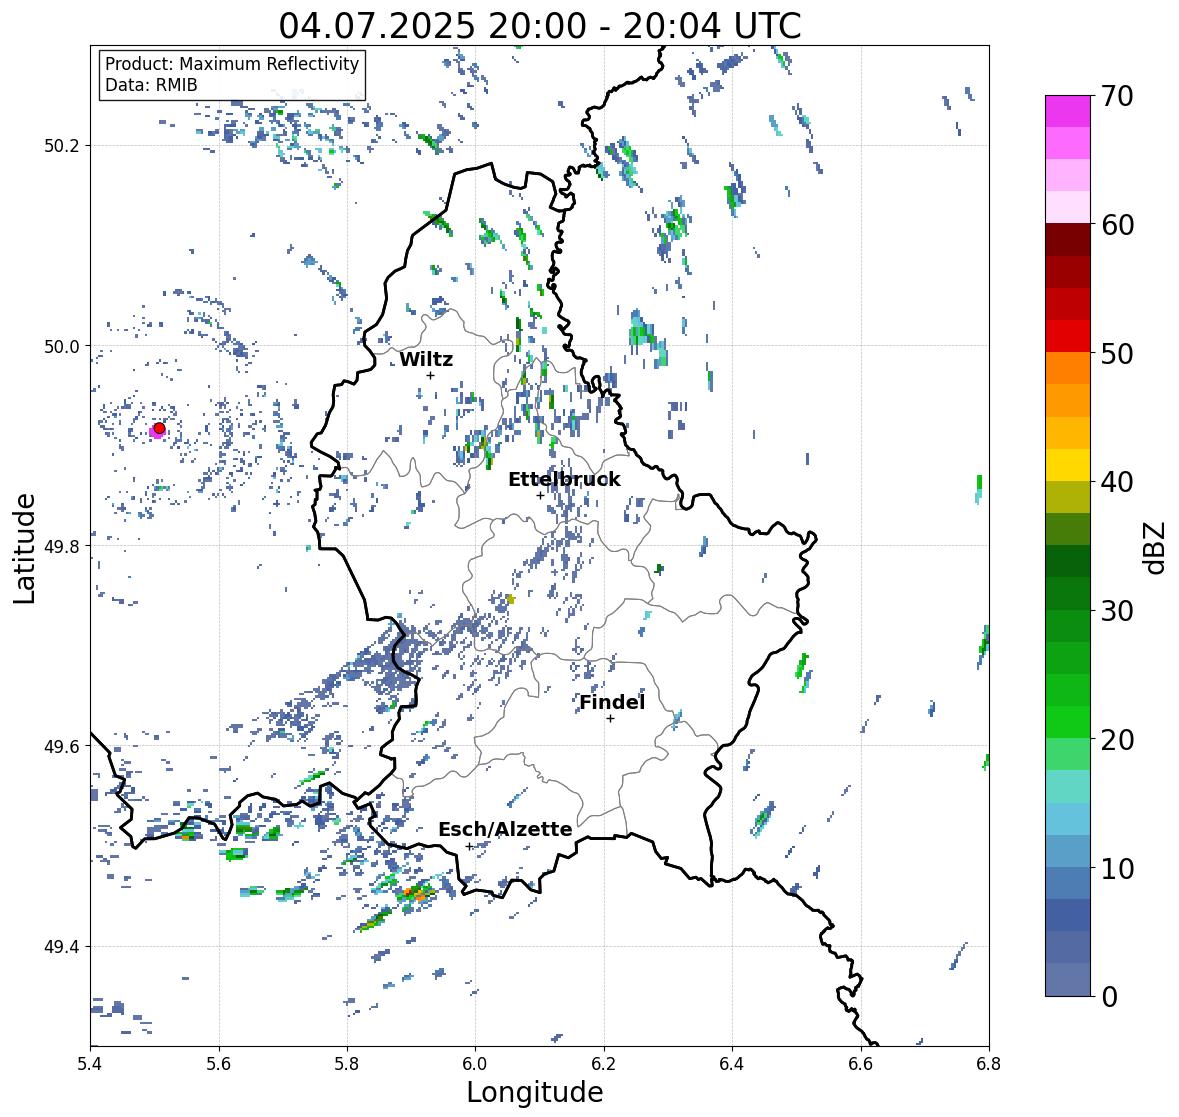Click the red dot marker near longitude 5.5

[159, 428]
